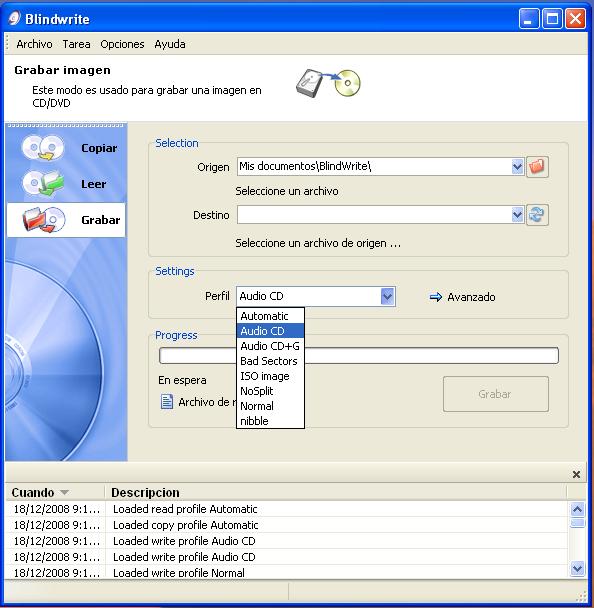Choose nibble profile option

(270, 421)
